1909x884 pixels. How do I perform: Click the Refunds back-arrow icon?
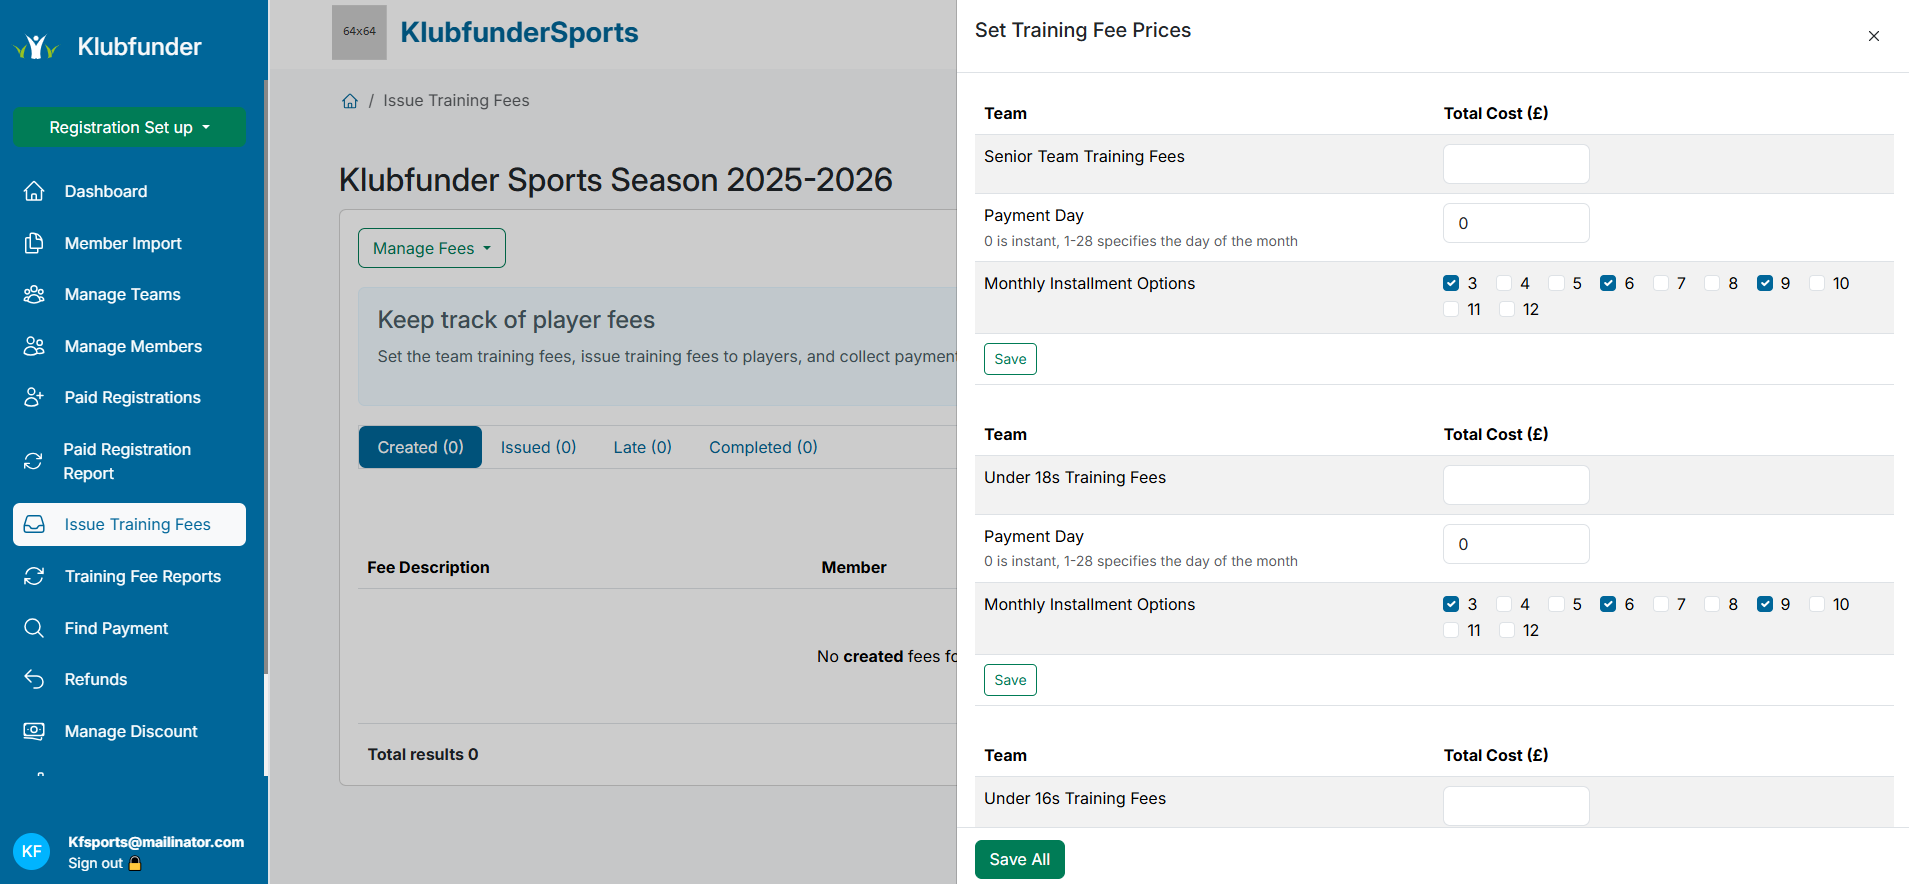[34, 679]
